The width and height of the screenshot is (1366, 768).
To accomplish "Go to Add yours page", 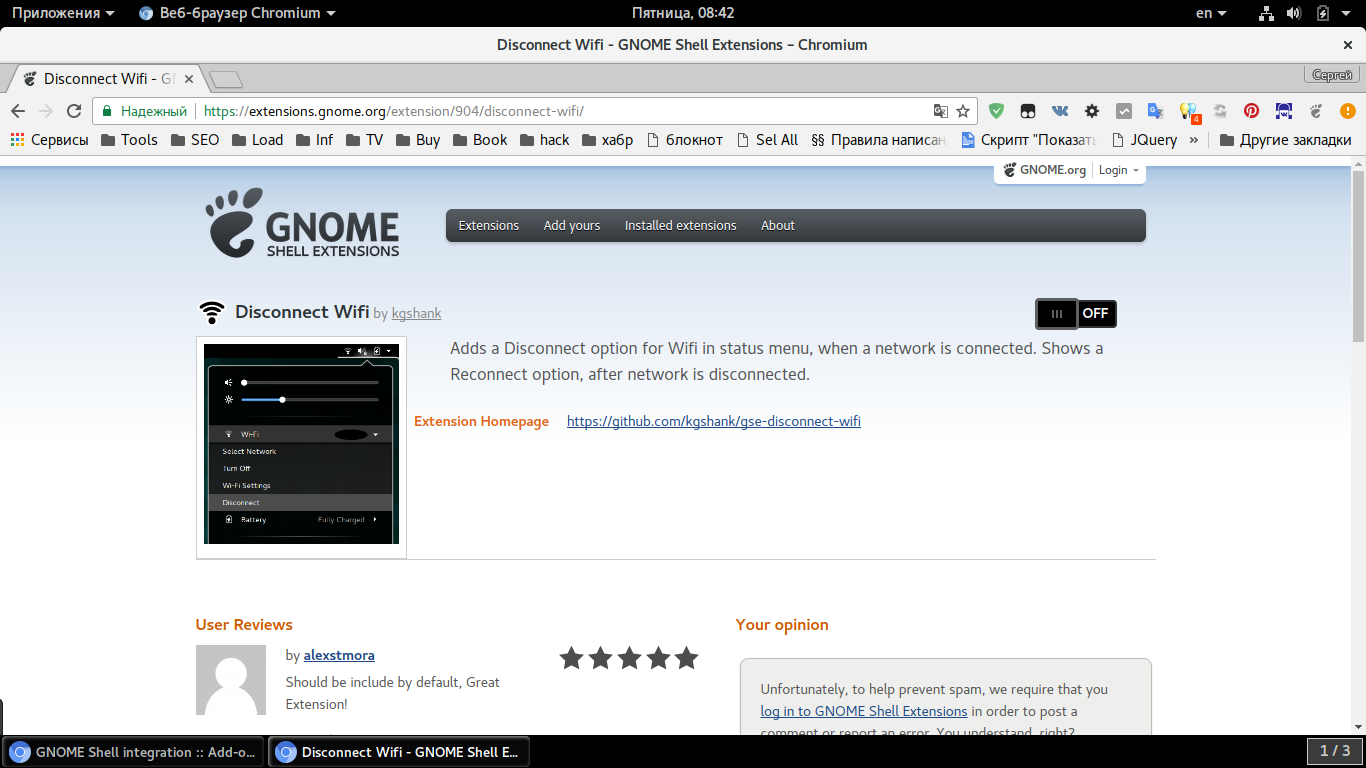I will tap(572, 225).
